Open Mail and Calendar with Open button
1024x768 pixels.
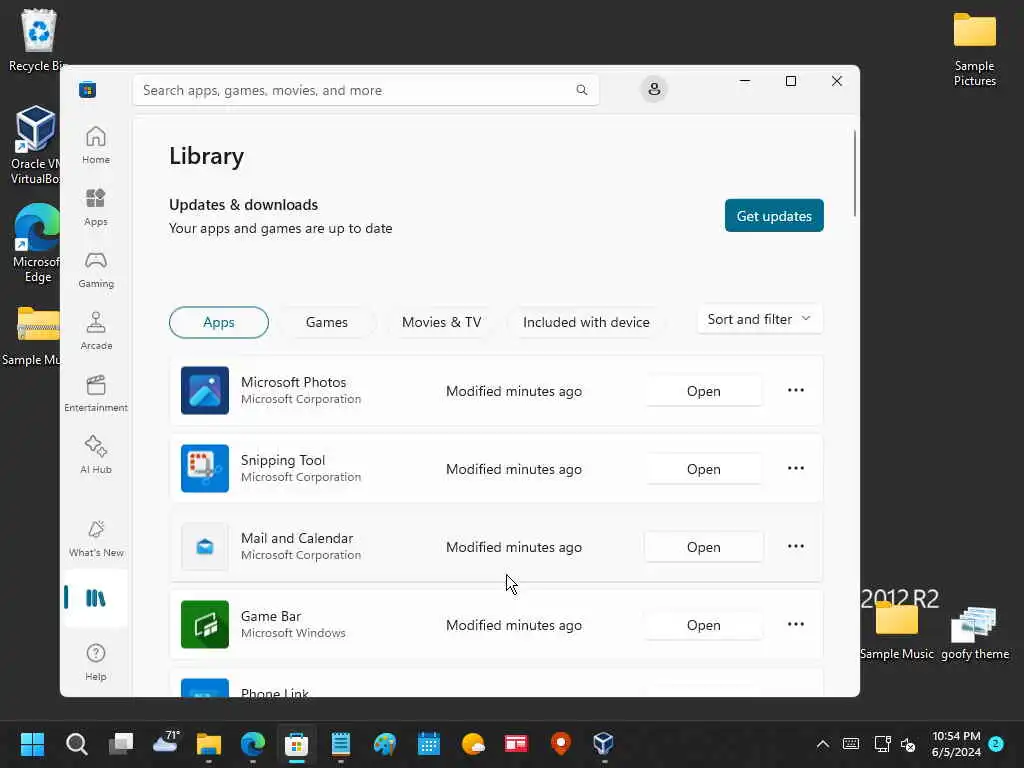703,547
